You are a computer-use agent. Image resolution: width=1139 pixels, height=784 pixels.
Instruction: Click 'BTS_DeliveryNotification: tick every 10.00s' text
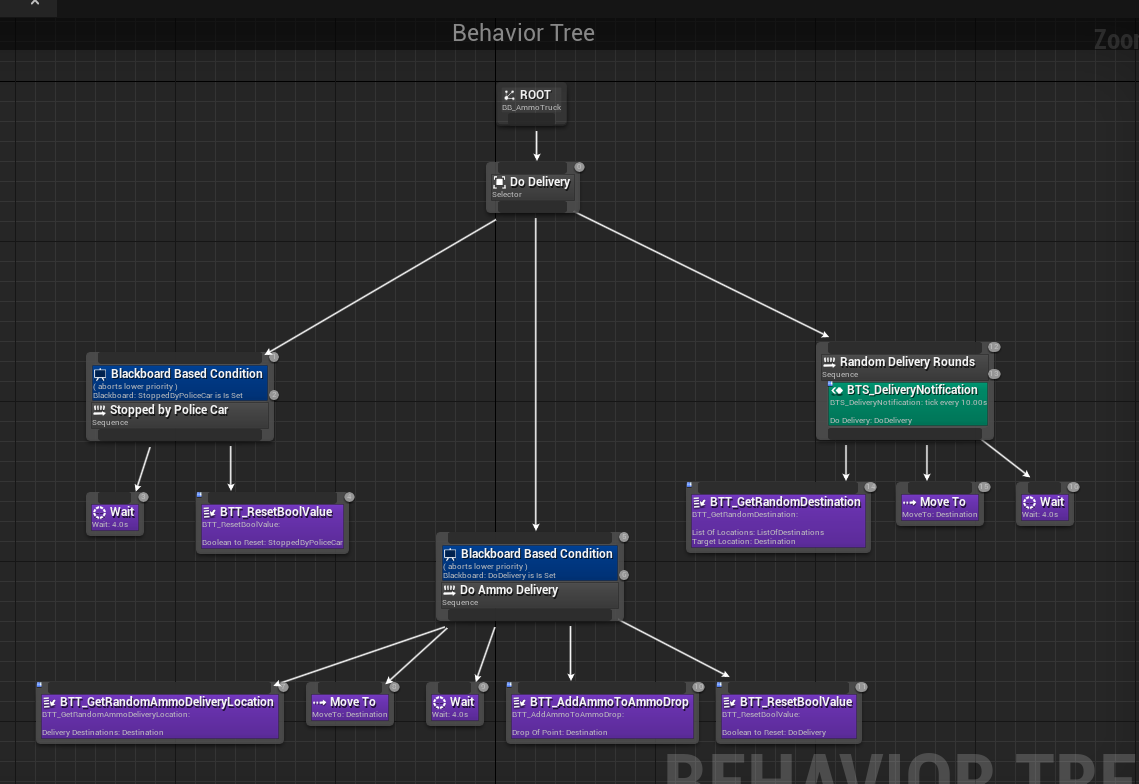point(909,403)
